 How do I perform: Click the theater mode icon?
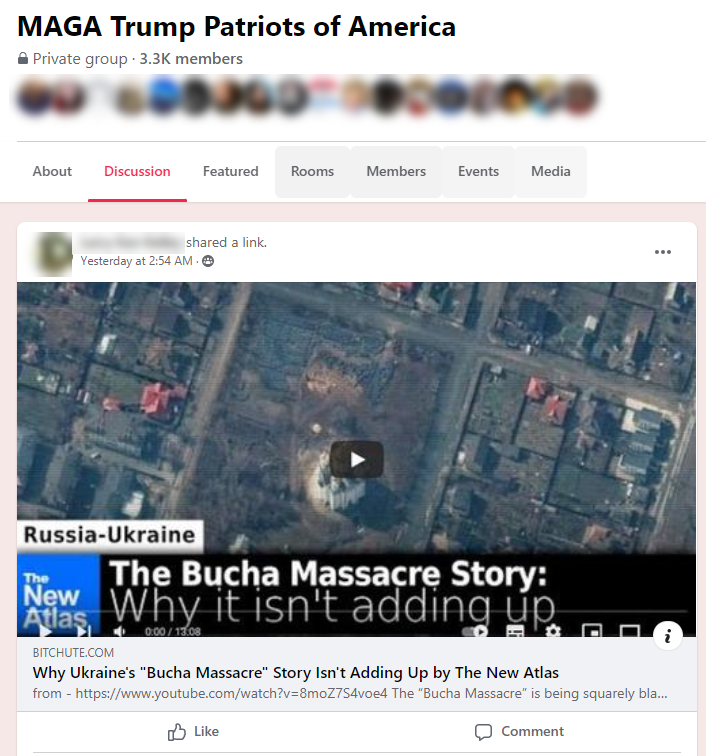(x=630, y=631)
